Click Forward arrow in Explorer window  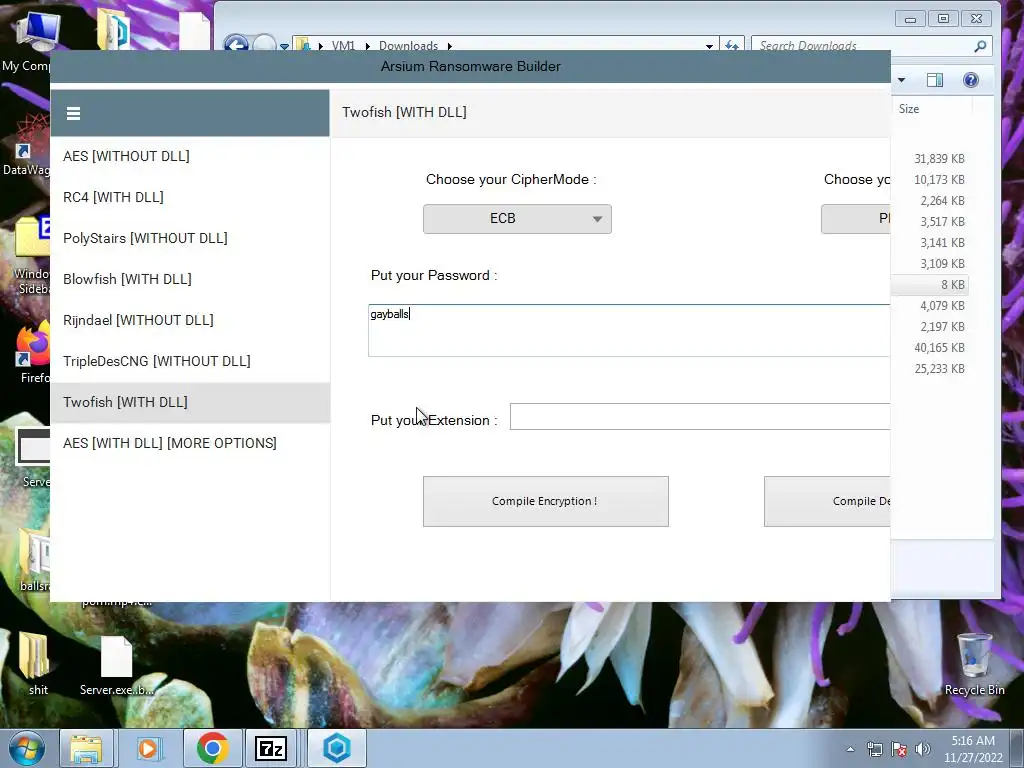pos(264,46)
